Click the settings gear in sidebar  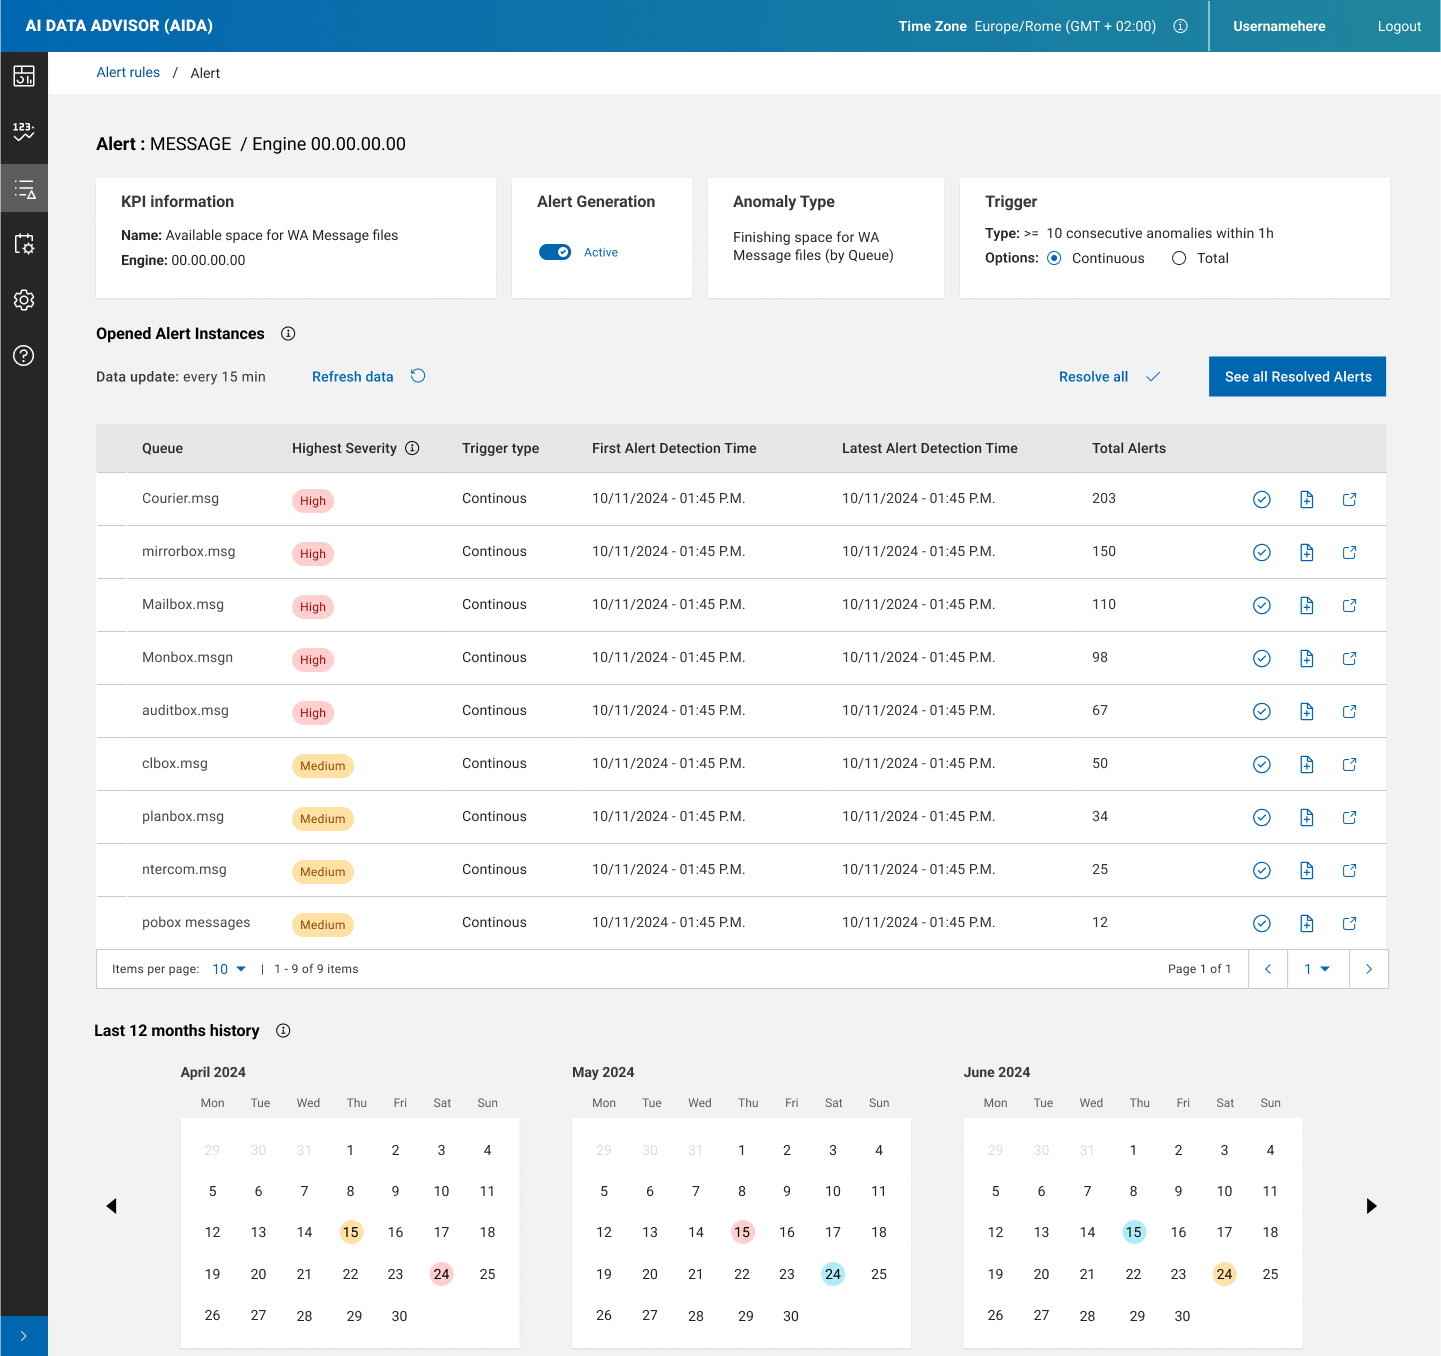click(24, 300)
